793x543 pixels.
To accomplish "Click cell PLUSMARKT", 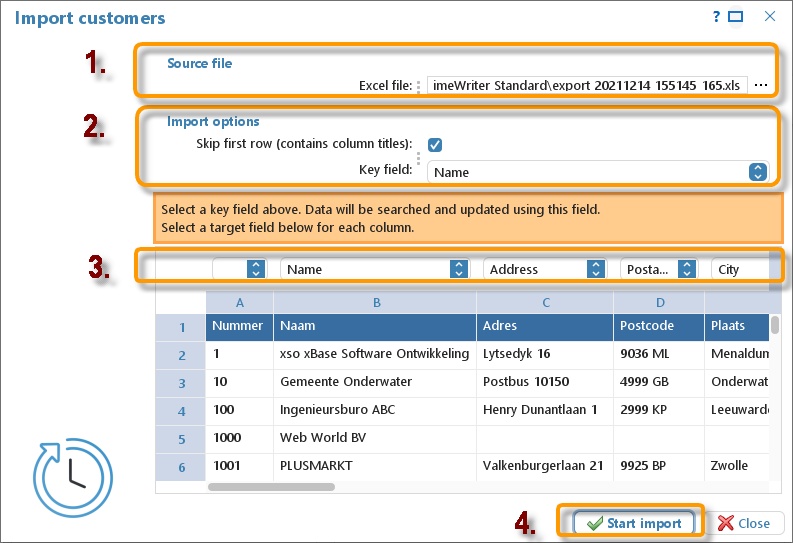I will 375,466.
